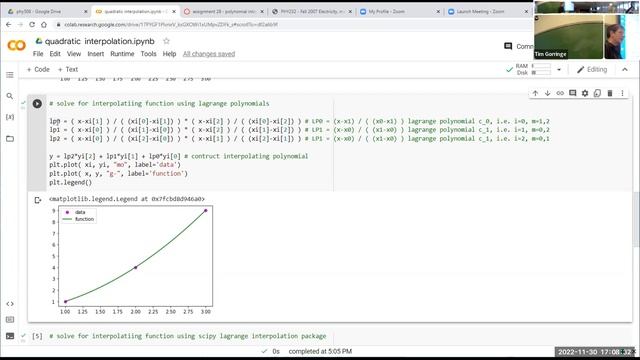Click the line constructing interpolating polynomial y
The height and width of the screenshot is (360, 640).
tap(178, 156)
